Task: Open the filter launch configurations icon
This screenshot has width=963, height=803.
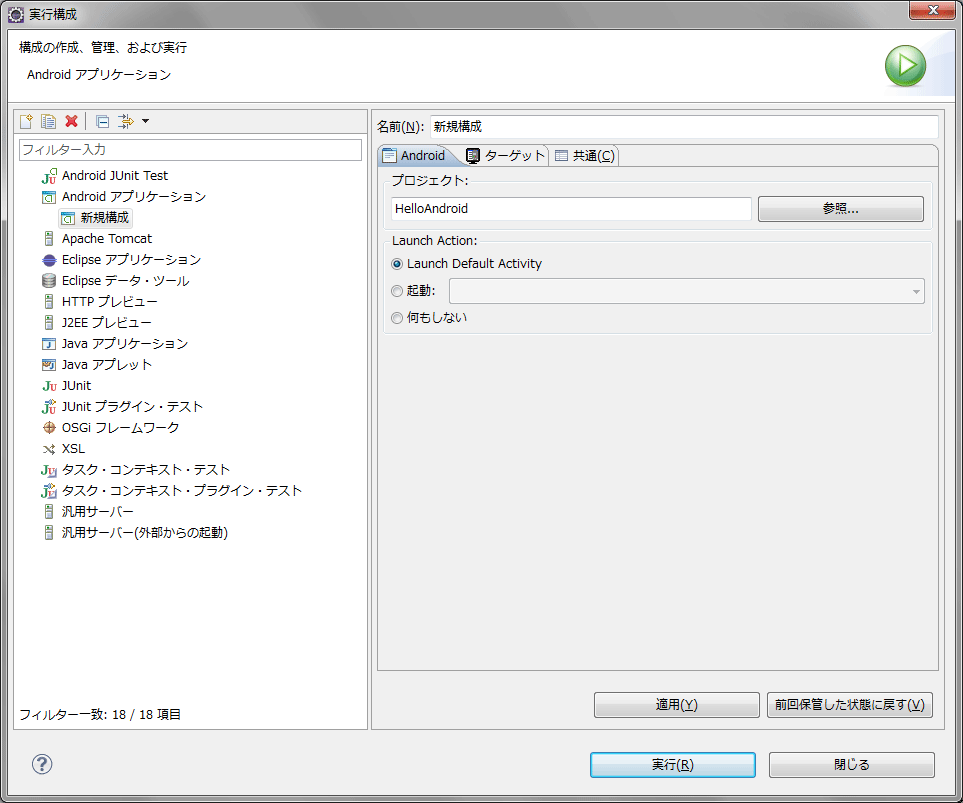Action: click(125, 121)
